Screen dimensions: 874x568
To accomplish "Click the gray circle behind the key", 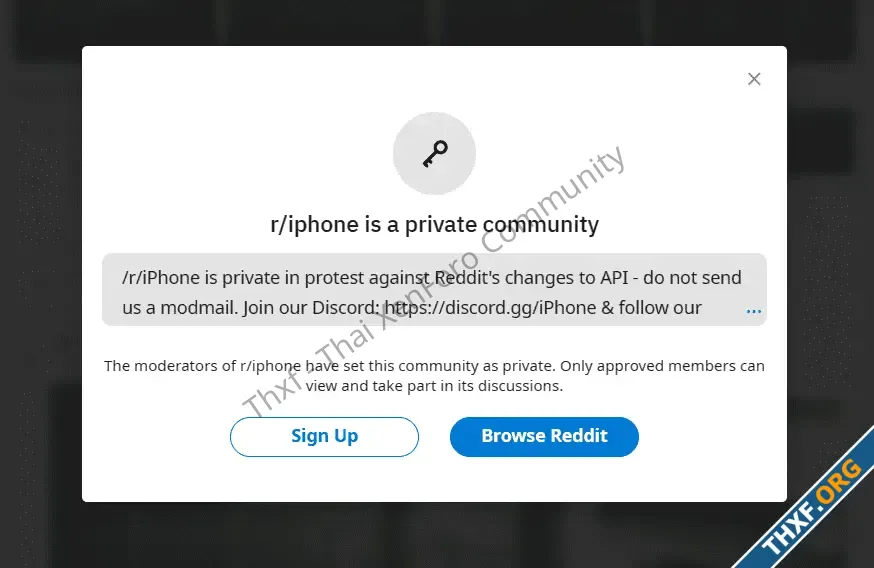I will (x=434, y=153).
